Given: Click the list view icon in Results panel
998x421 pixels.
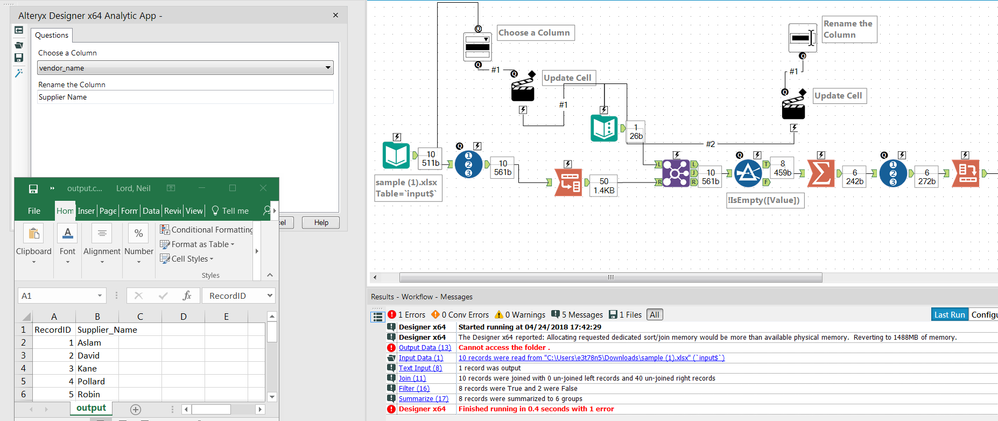Looking at the screenshot, I should pyautogui.click(x=377, y=316).
